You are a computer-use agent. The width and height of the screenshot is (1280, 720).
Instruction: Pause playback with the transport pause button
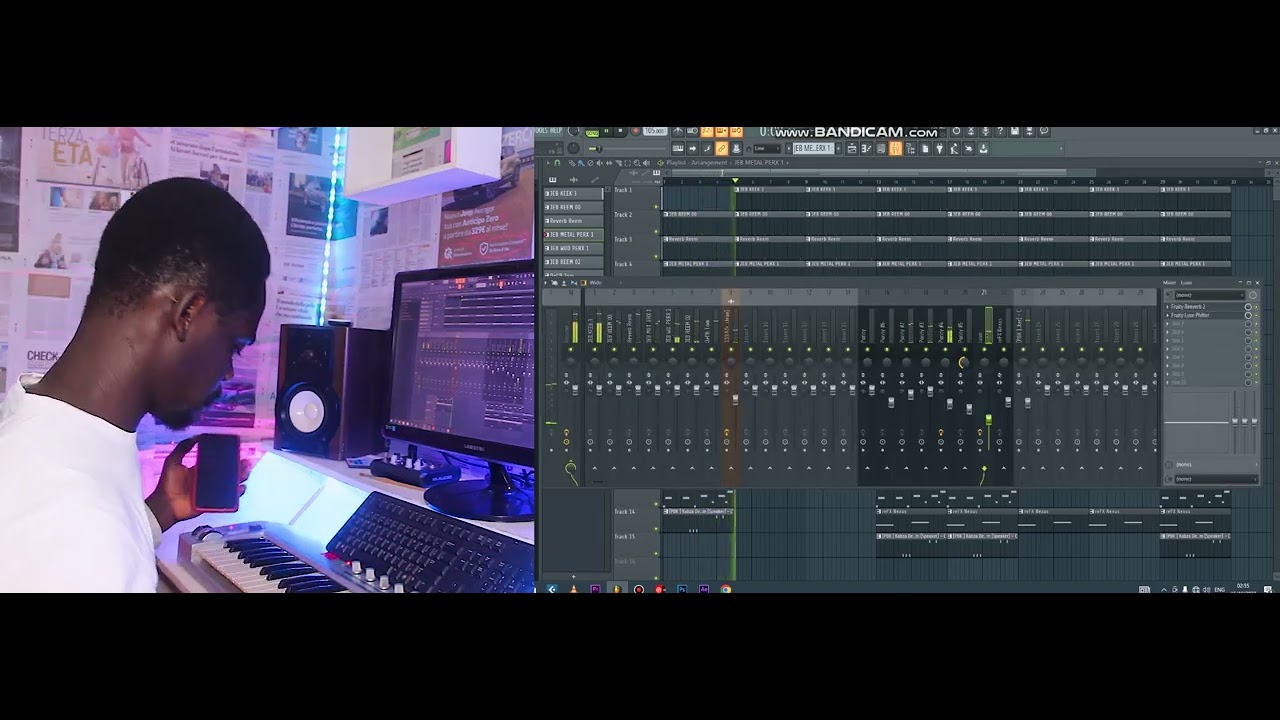[x=606, y=131]
